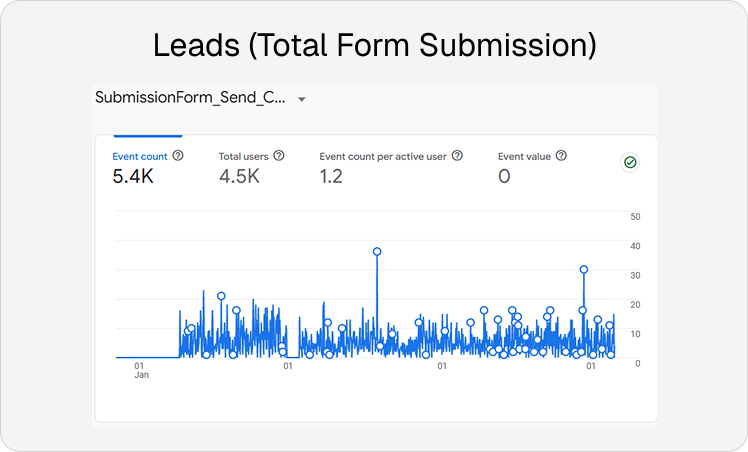Click the 50 label on the y-axis
The height and width of the screenshot is (452, 748).
[x=635, y=217]
